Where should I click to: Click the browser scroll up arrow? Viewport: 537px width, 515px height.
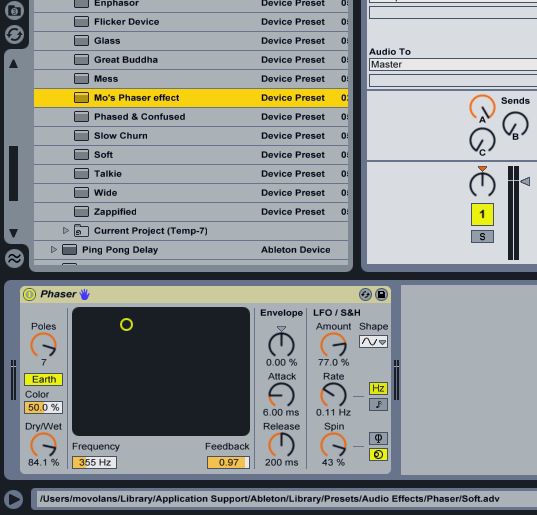click(13, 64)
